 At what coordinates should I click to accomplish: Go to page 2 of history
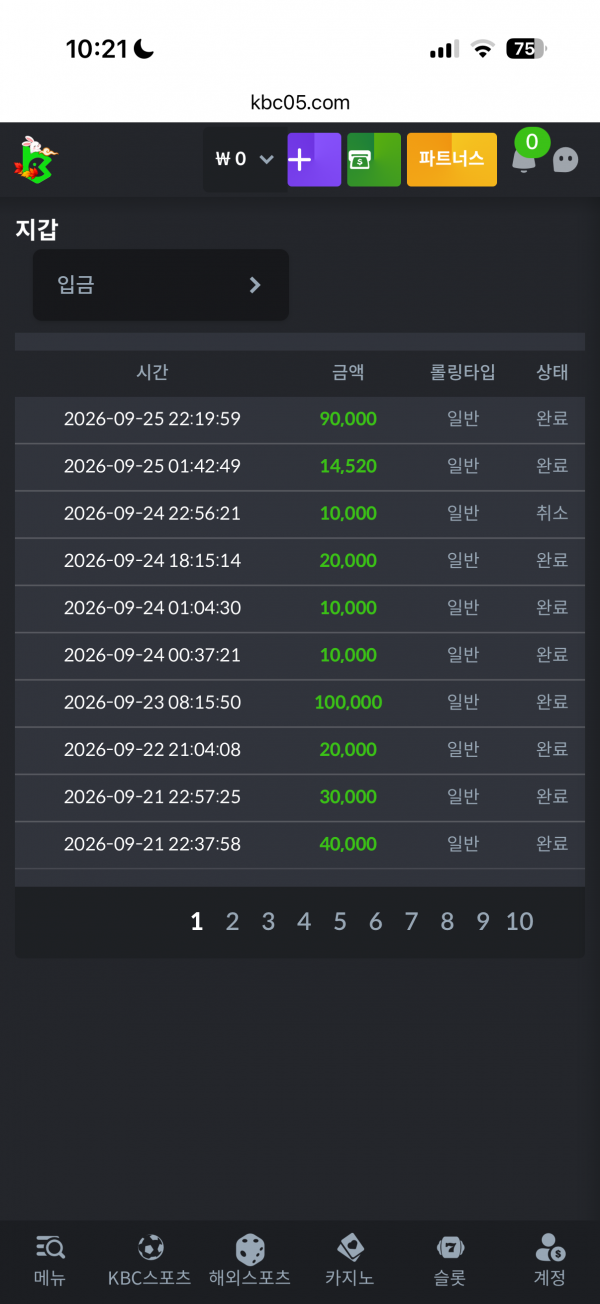[x=232, y=922]
